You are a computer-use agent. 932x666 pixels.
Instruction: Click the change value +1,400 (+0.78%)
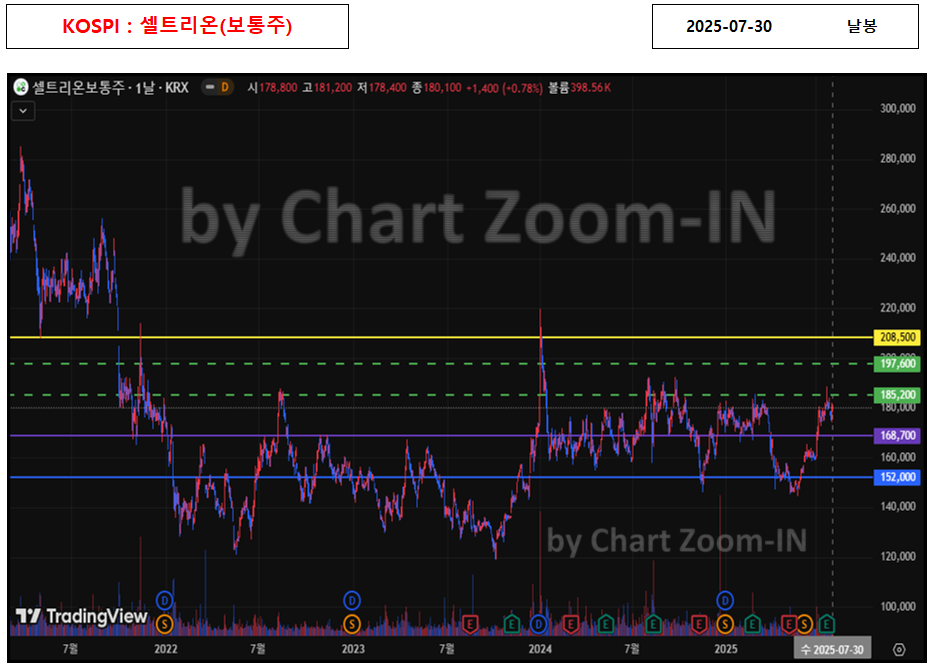pyautogui.click(x=504, y=88)
